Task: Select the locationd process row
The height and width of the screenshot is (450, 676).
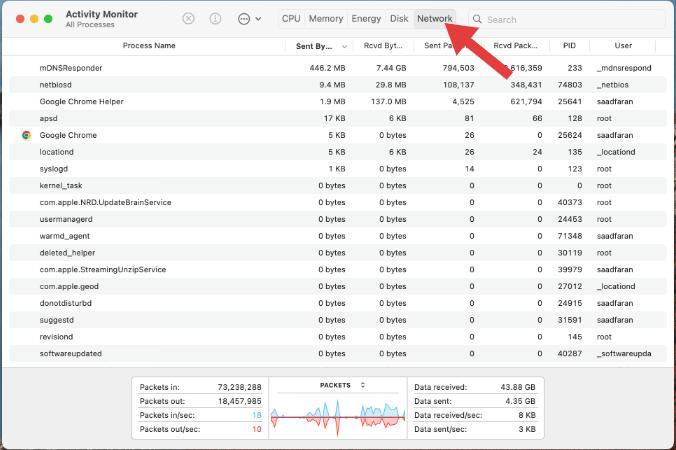Action: 338,152
